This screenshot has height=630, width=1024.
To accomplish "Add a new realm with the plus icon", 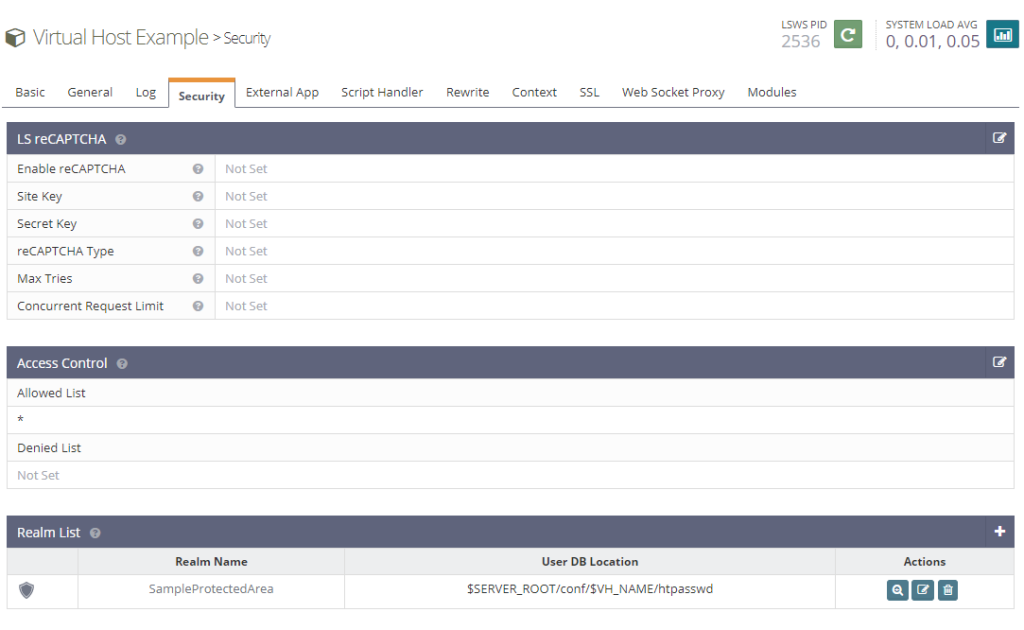I will (x=999, y=531).
